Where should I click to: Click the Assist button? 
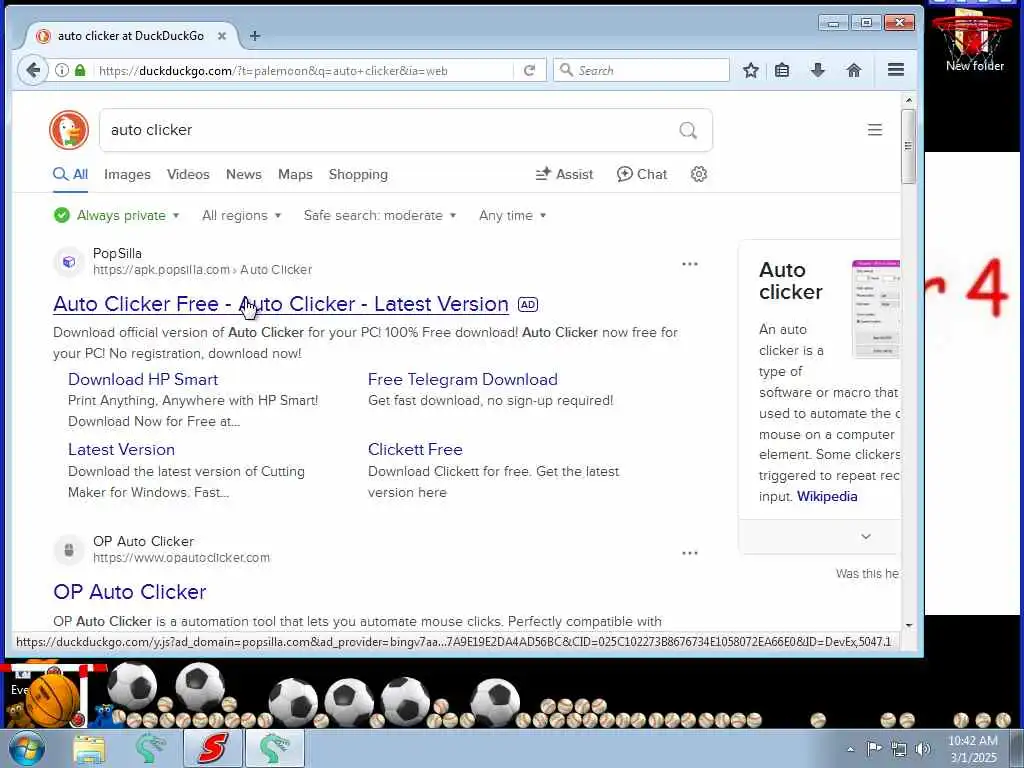(564, 174)
